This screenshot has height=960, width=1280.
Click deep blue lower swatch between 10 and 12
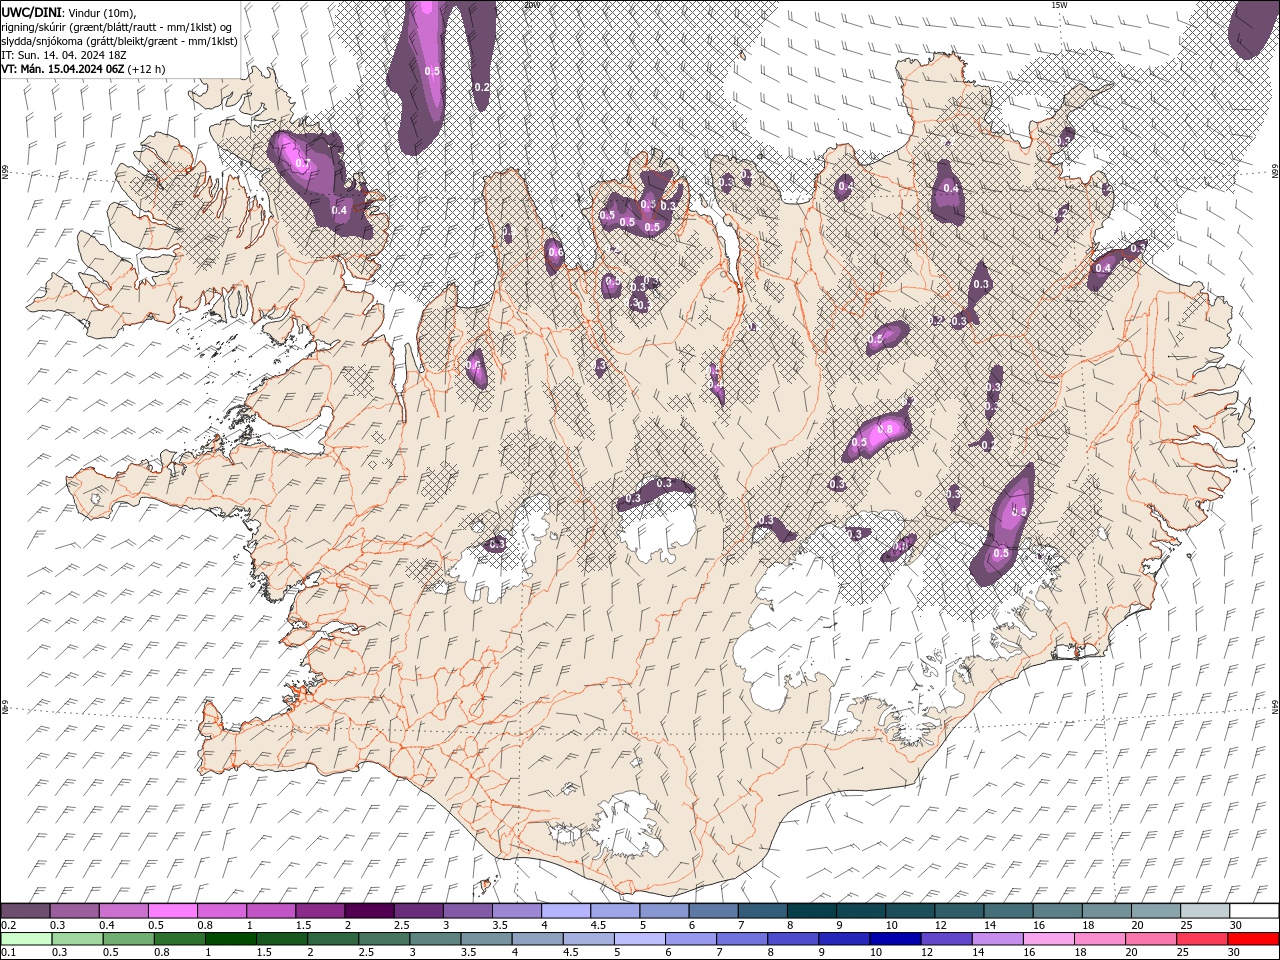click(x=895, y=939)
